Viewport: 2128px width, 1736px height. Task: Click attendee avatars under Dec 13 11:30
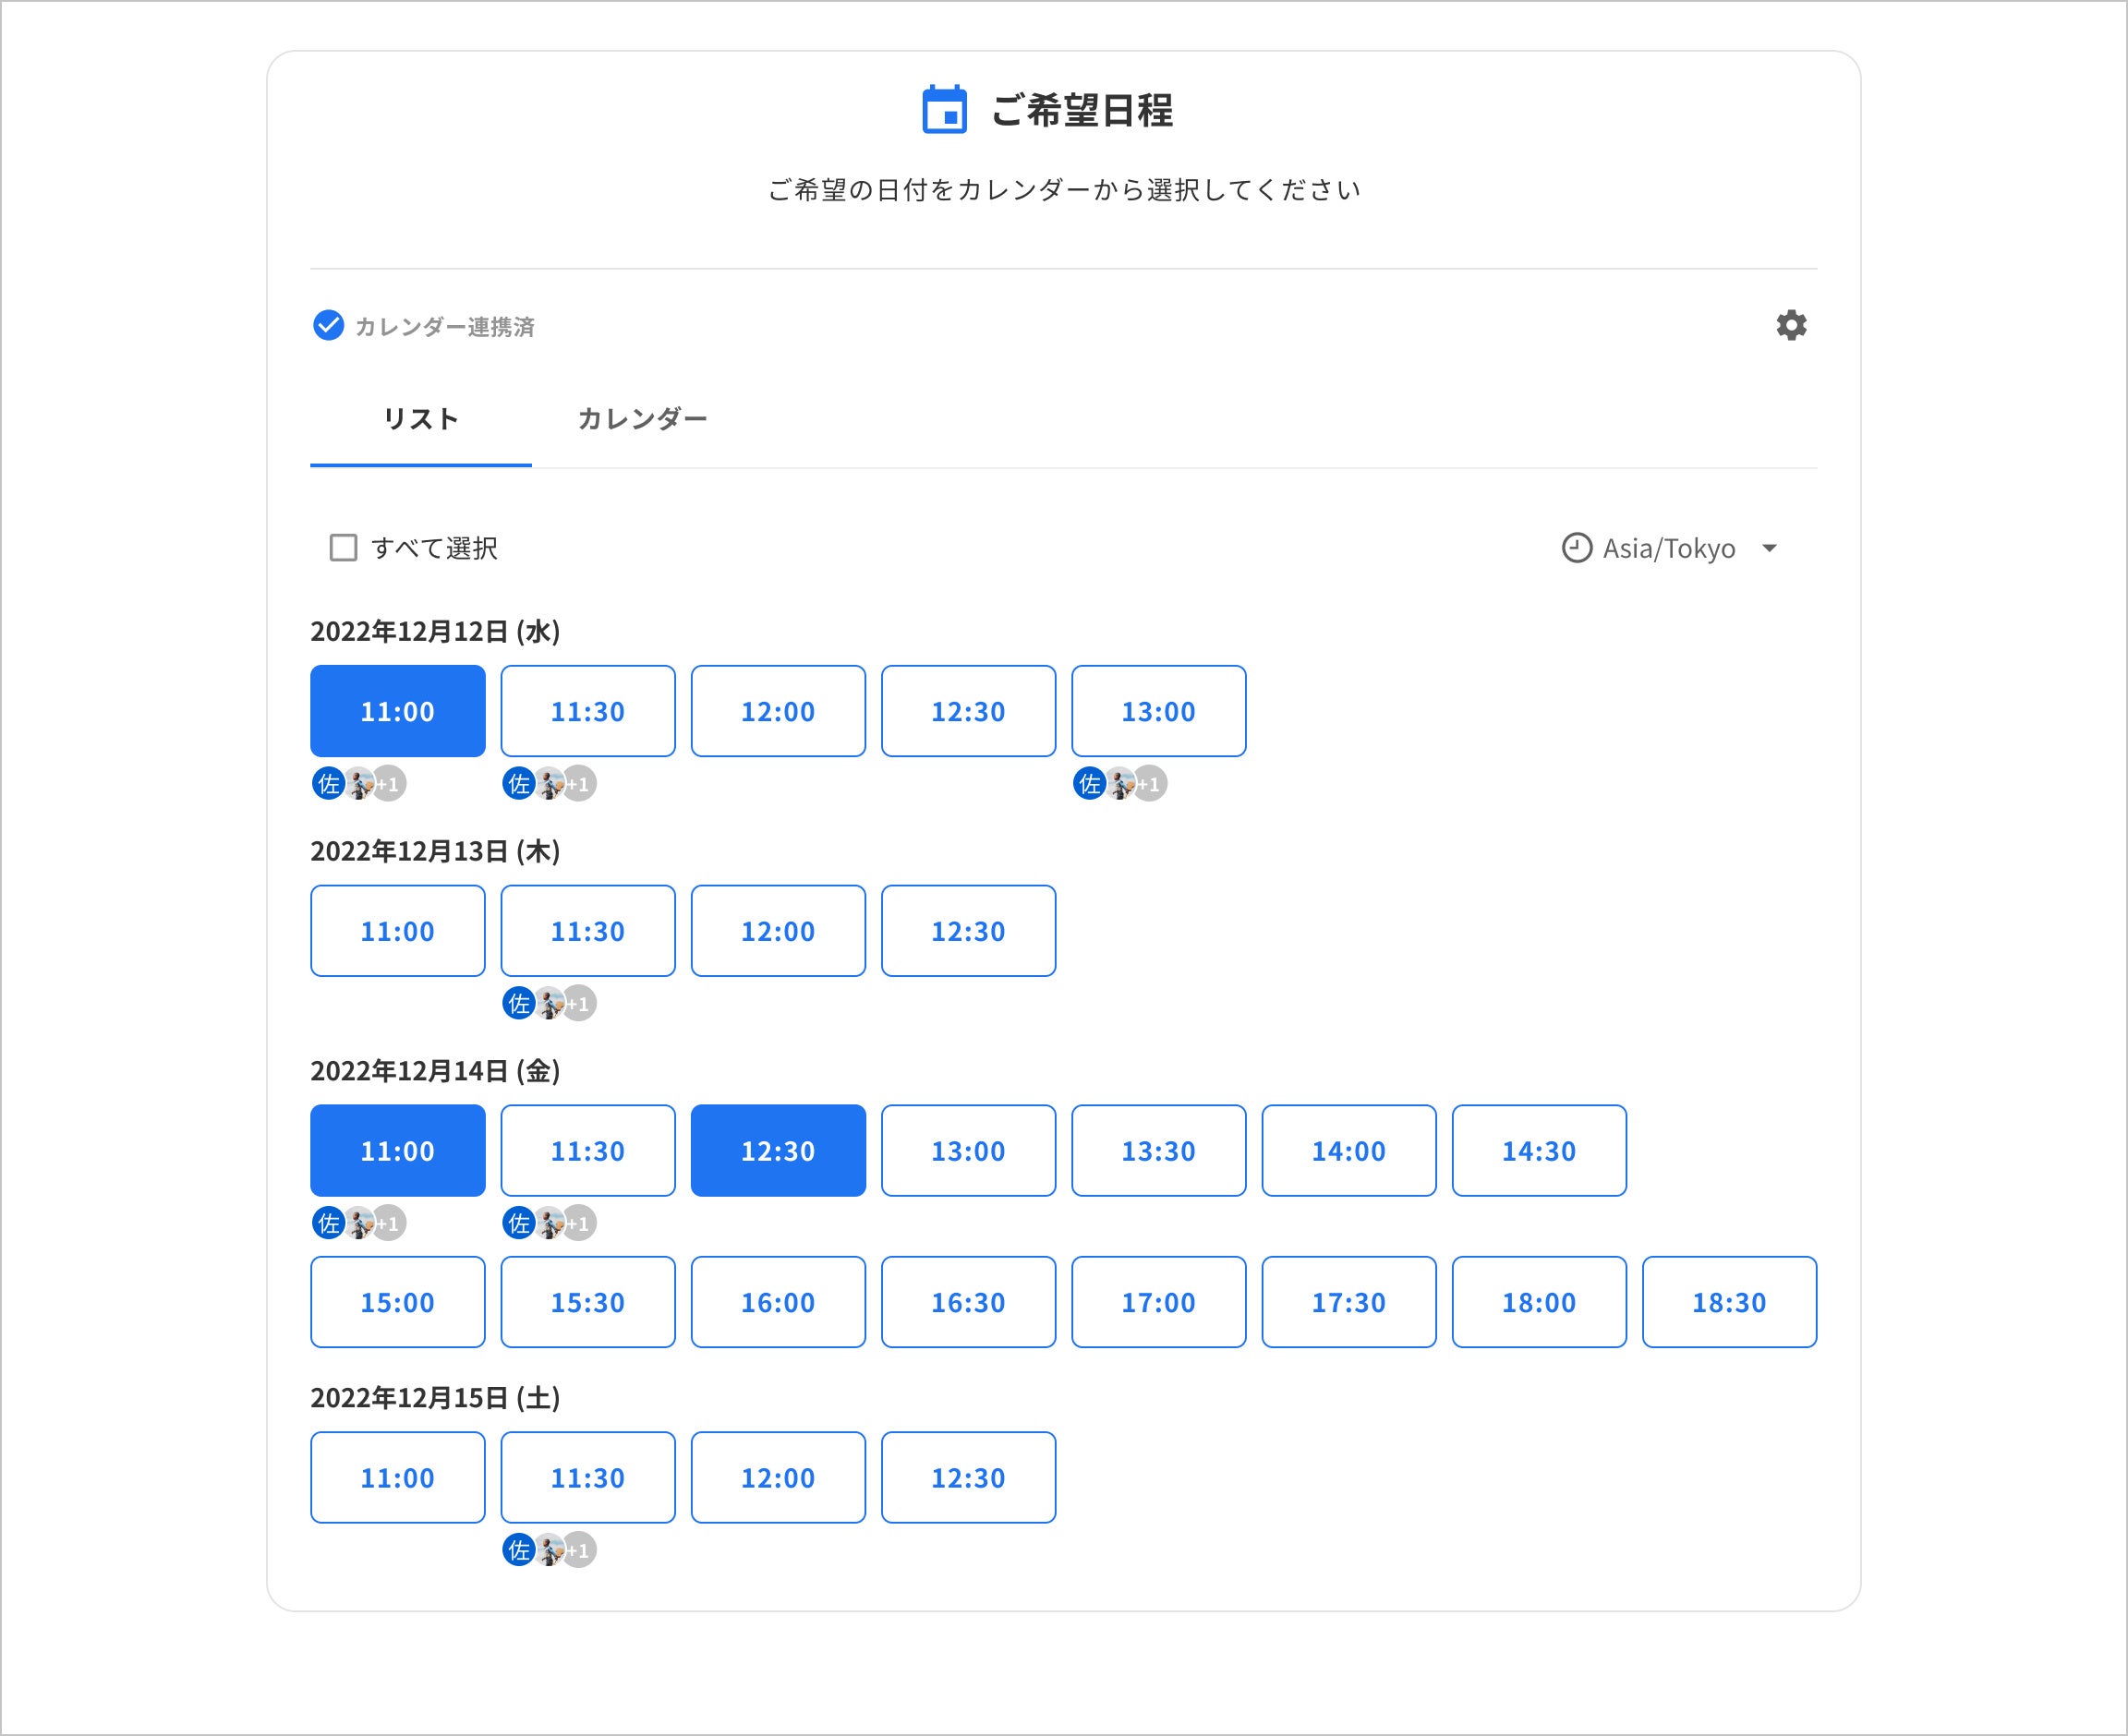(x=548, y=1003)
